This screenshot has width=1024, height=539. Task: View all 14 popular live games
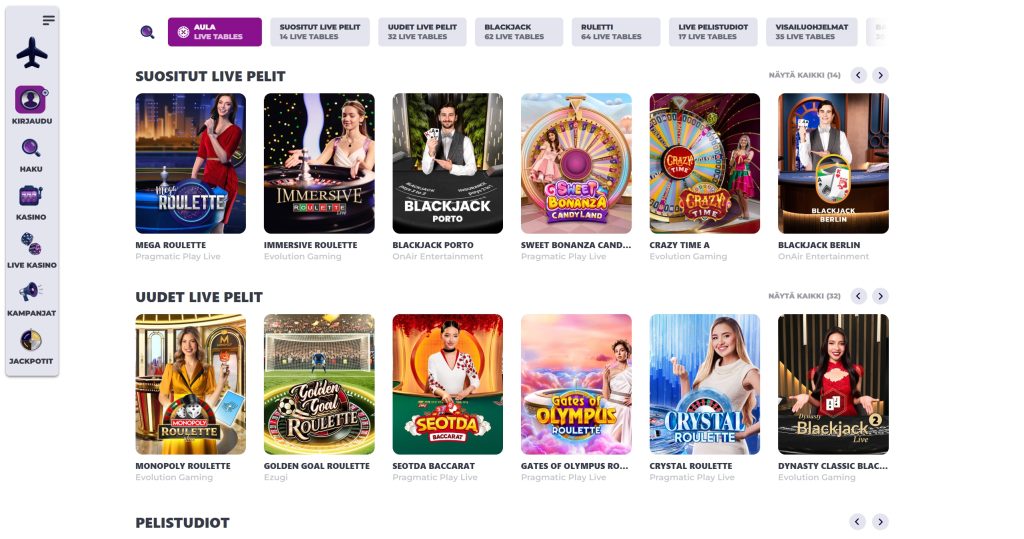[805, 75]
